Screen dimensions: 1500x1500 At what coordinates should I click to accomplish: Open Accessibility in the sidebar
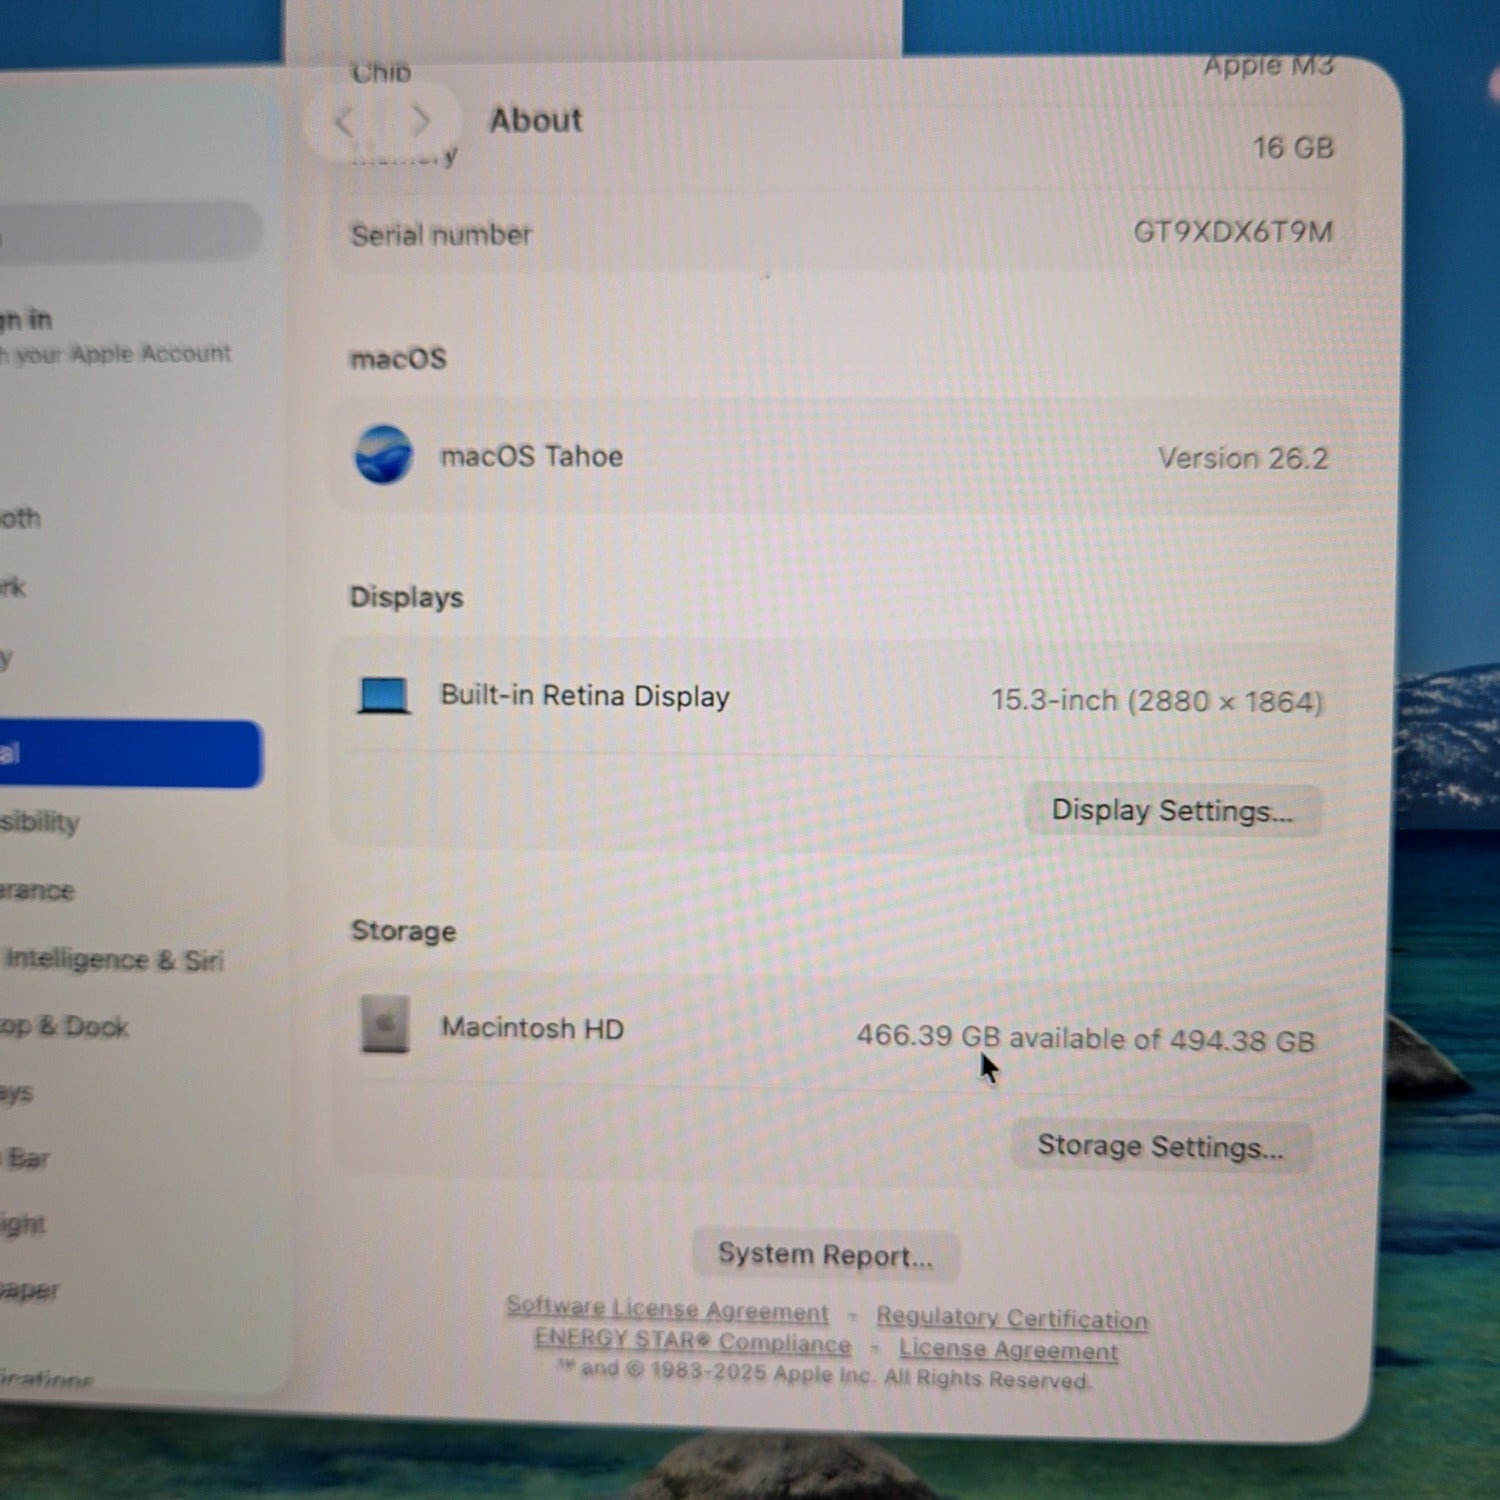pos(40,822)
